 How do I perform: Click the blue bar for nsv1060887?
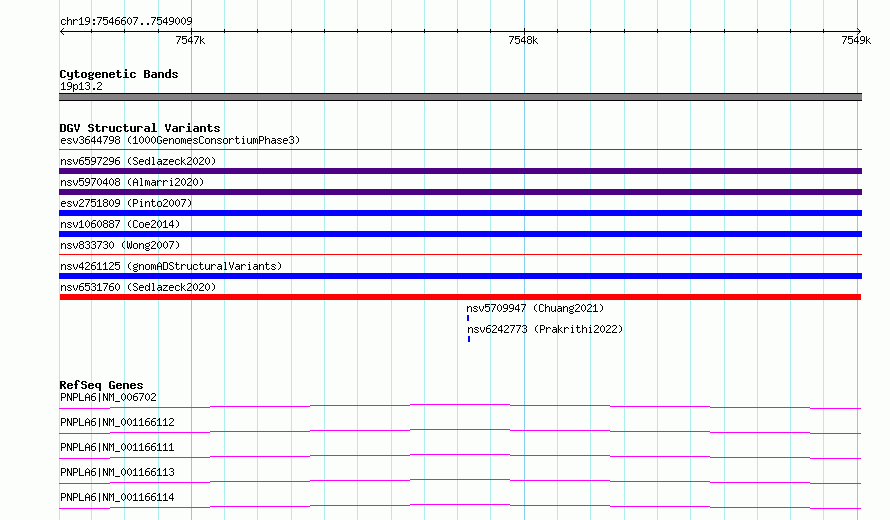click(x=460, y=234)
